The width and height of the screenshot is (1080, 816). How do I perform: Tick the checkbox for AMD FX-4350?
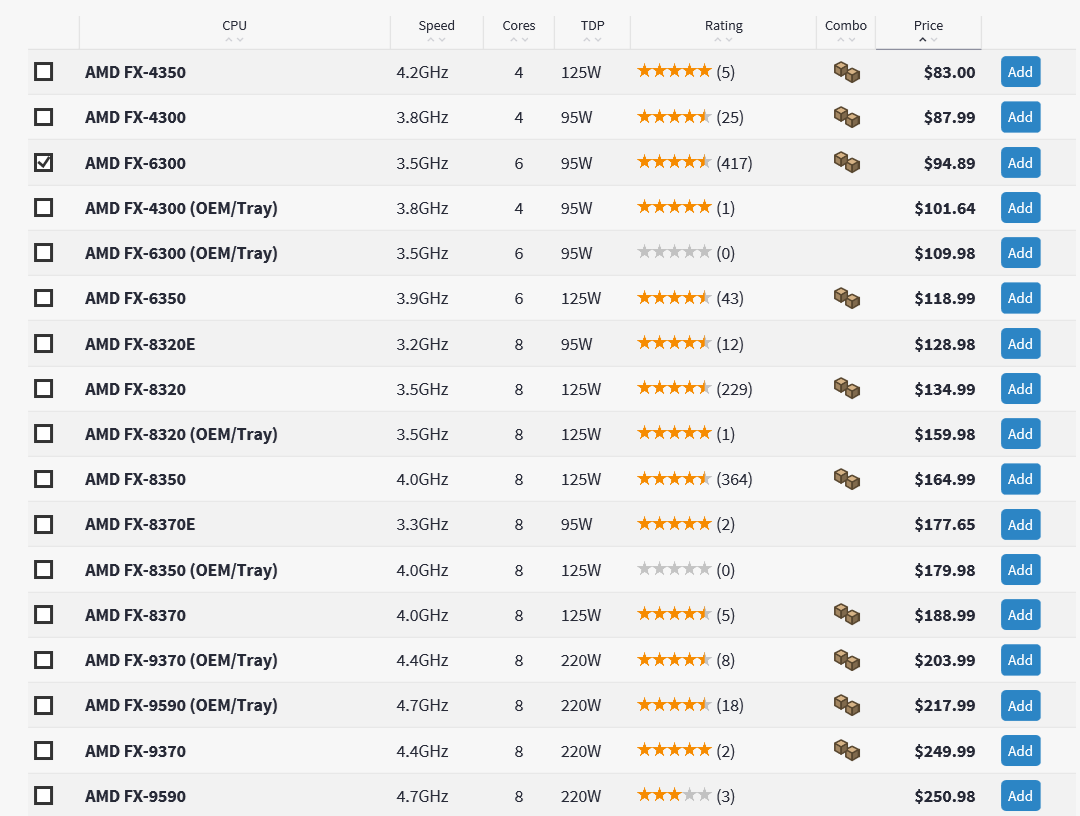[x=44, y=72]
